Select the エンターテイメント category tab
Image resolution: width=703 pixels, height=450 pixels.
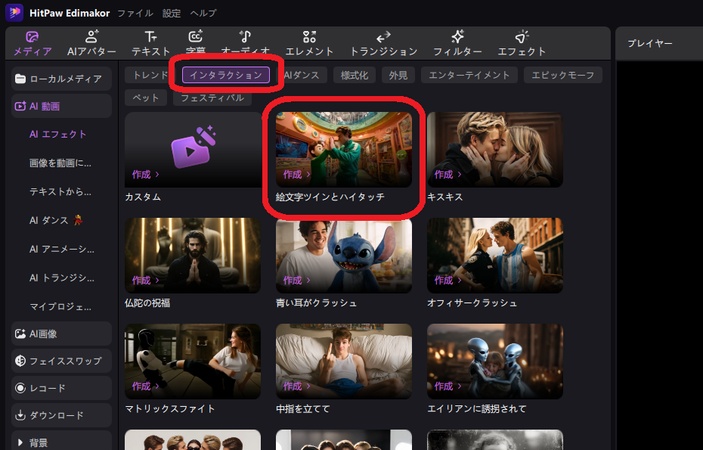(469, 75)
